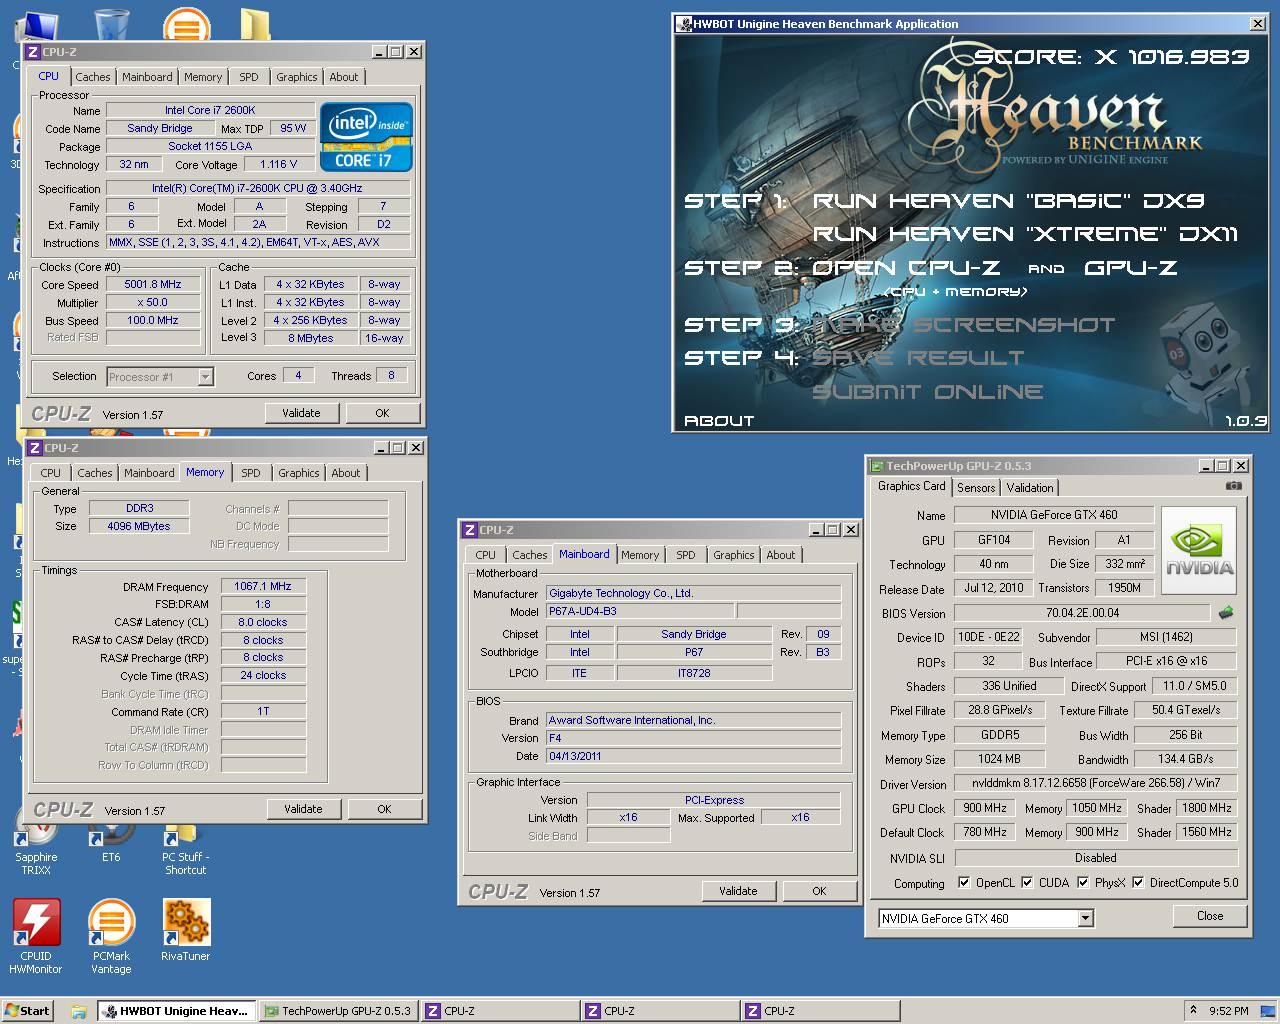Click GPU-Z link in Heaven step 2

coord(1131,268)
